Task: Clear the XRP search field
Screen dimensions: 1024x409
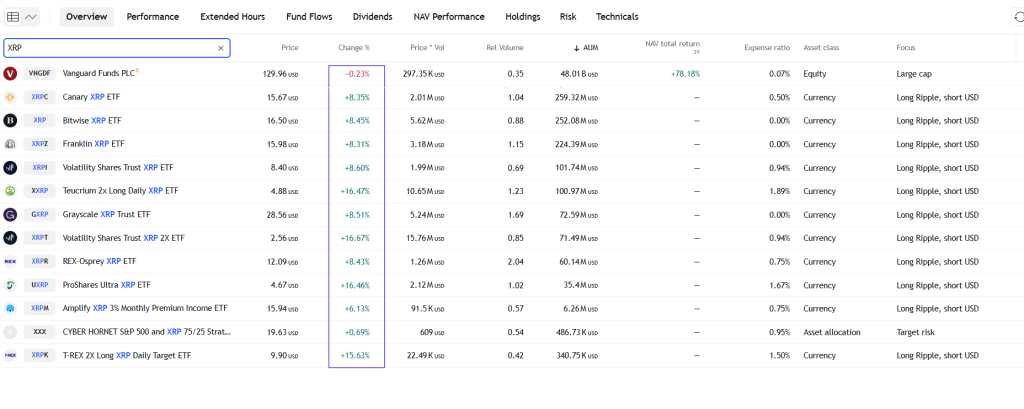Action: coord(220,48)
